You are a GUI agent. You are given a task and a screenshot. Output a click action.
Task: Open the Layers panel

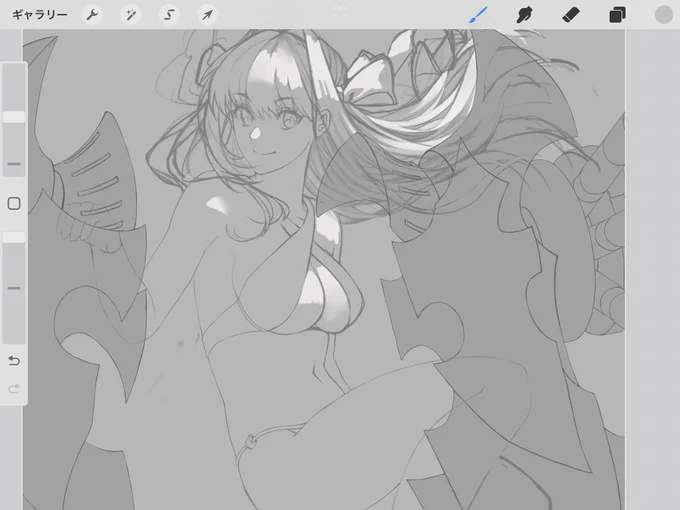pyautogui.click(x=618, y=15)
